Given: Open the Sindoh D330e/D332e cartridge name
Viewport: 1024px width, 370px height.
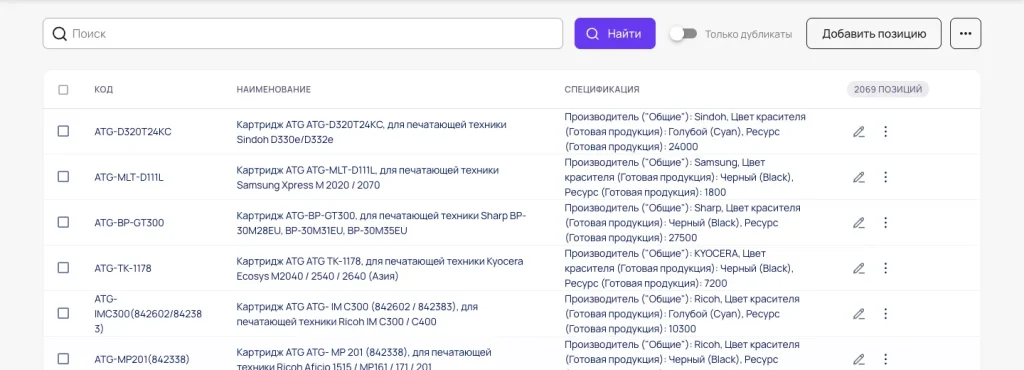Looking at the screenshot, I should click(x=371, y=132).
